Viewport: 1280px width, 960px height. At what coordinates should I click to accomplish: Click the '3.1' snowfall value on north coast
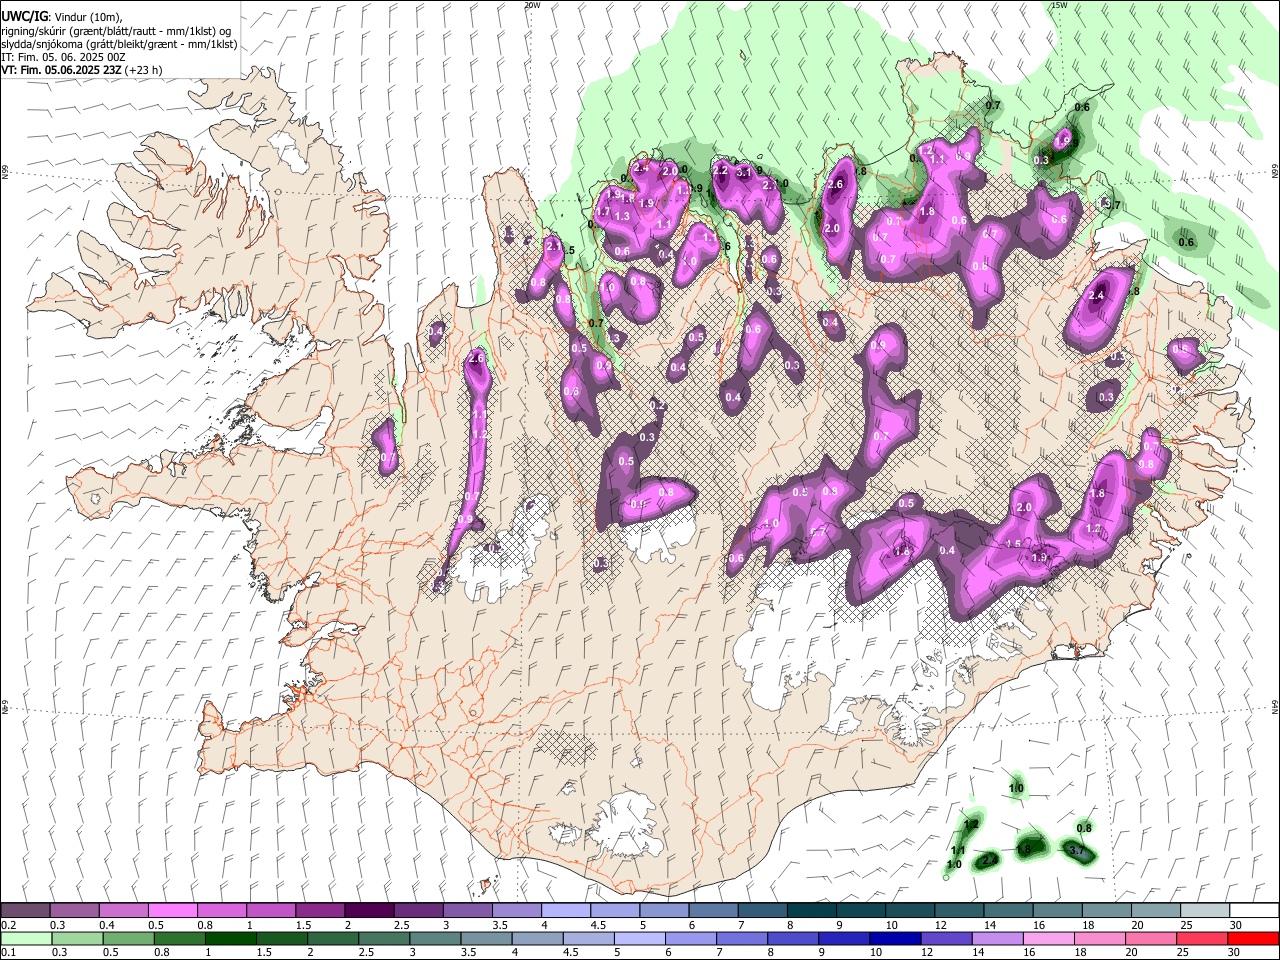(744, 173)
